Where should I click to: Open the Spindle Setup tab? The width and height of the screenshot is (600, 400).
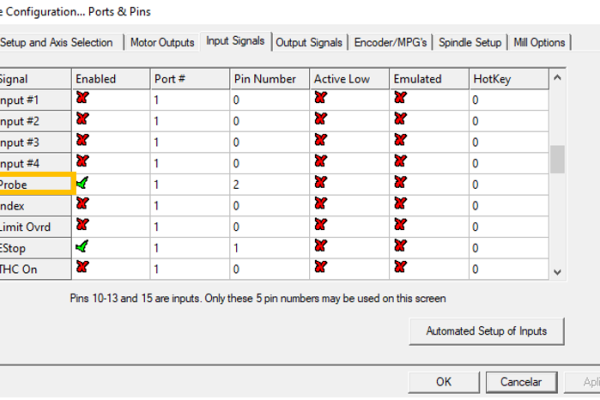[471, 42]
